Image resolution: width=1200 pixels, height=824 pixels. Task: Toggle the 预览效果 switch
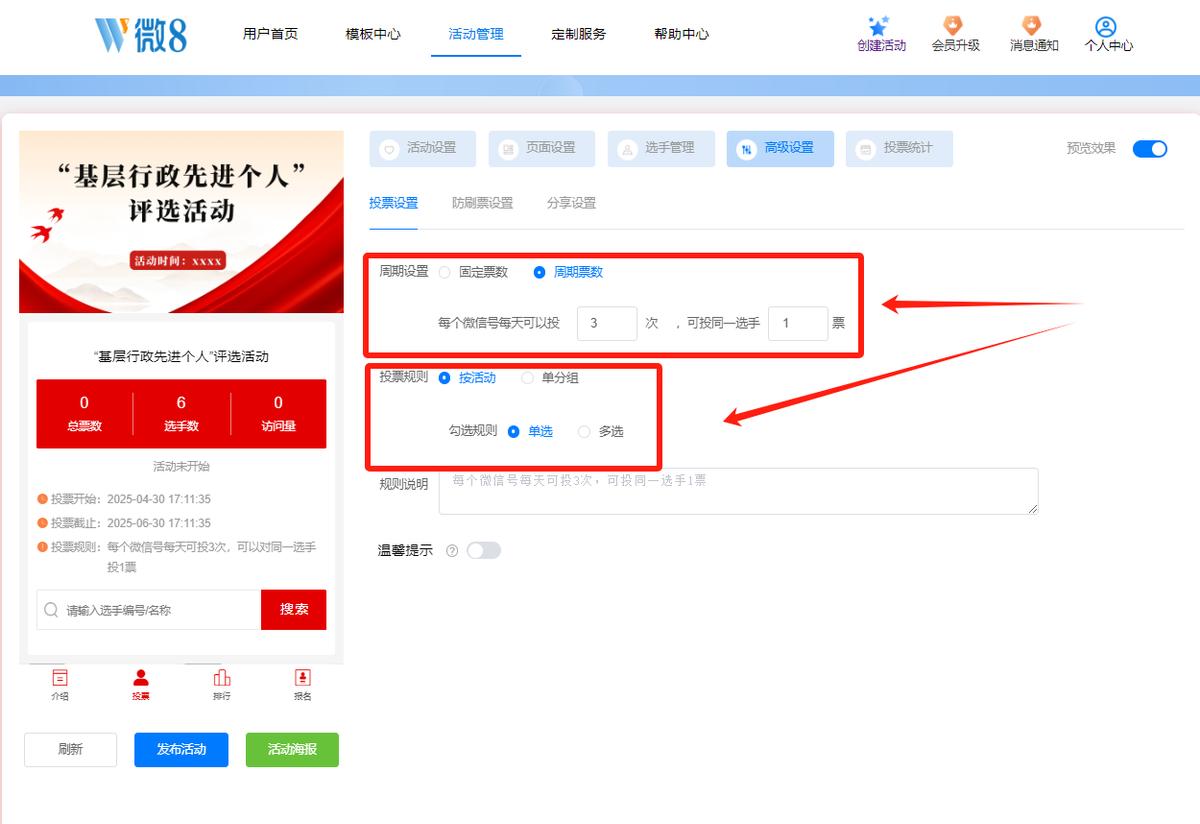1150,149
